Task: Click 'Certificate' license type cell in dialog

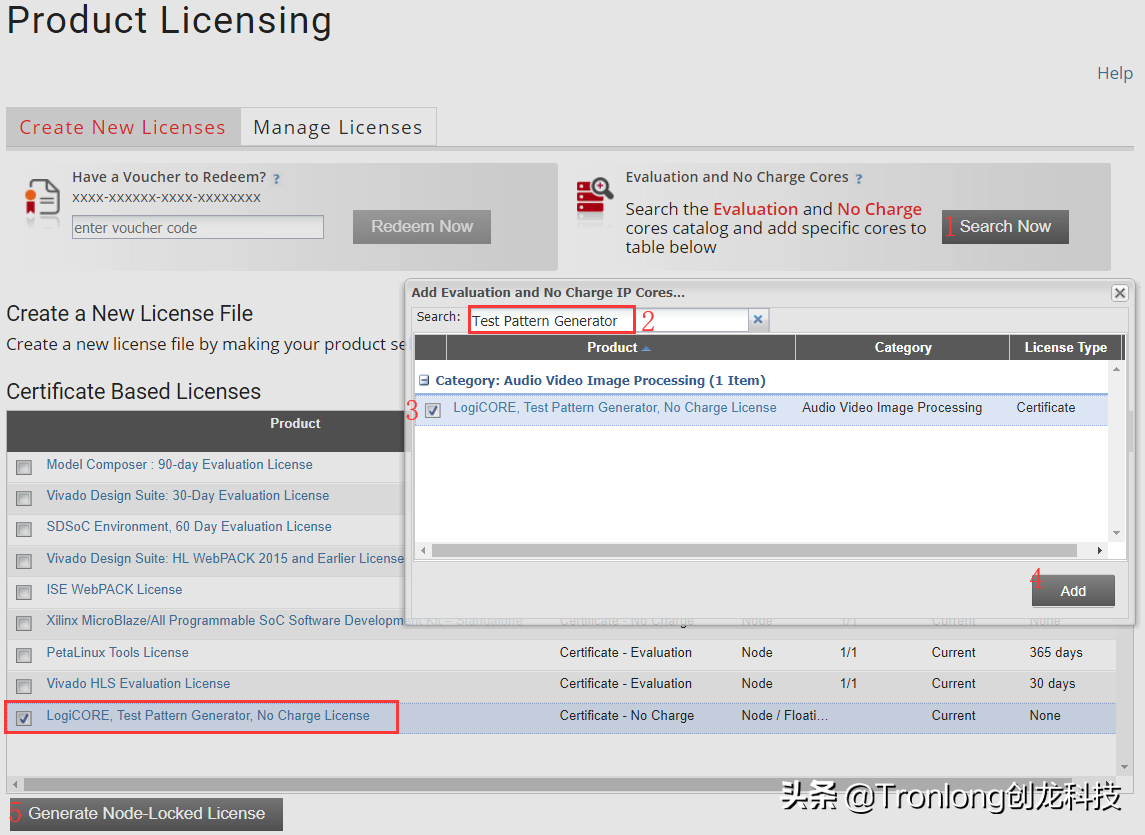Action: coord(1046,408)
